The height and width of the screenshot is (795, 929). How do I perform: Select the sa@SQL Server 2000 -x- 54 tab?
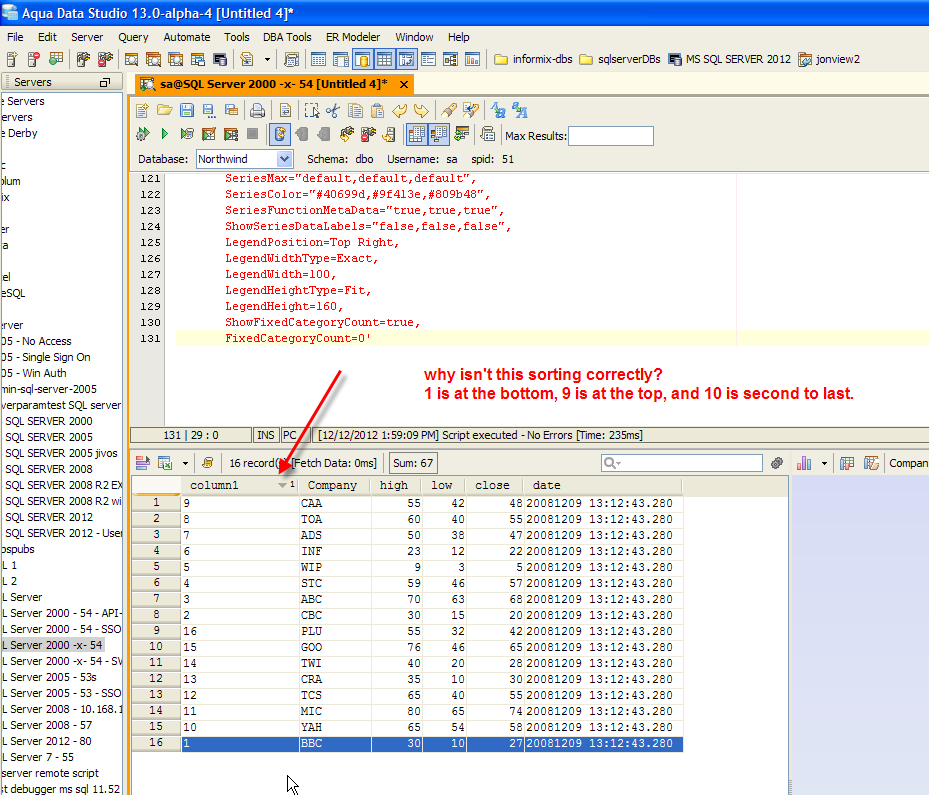tap(273, 84)
